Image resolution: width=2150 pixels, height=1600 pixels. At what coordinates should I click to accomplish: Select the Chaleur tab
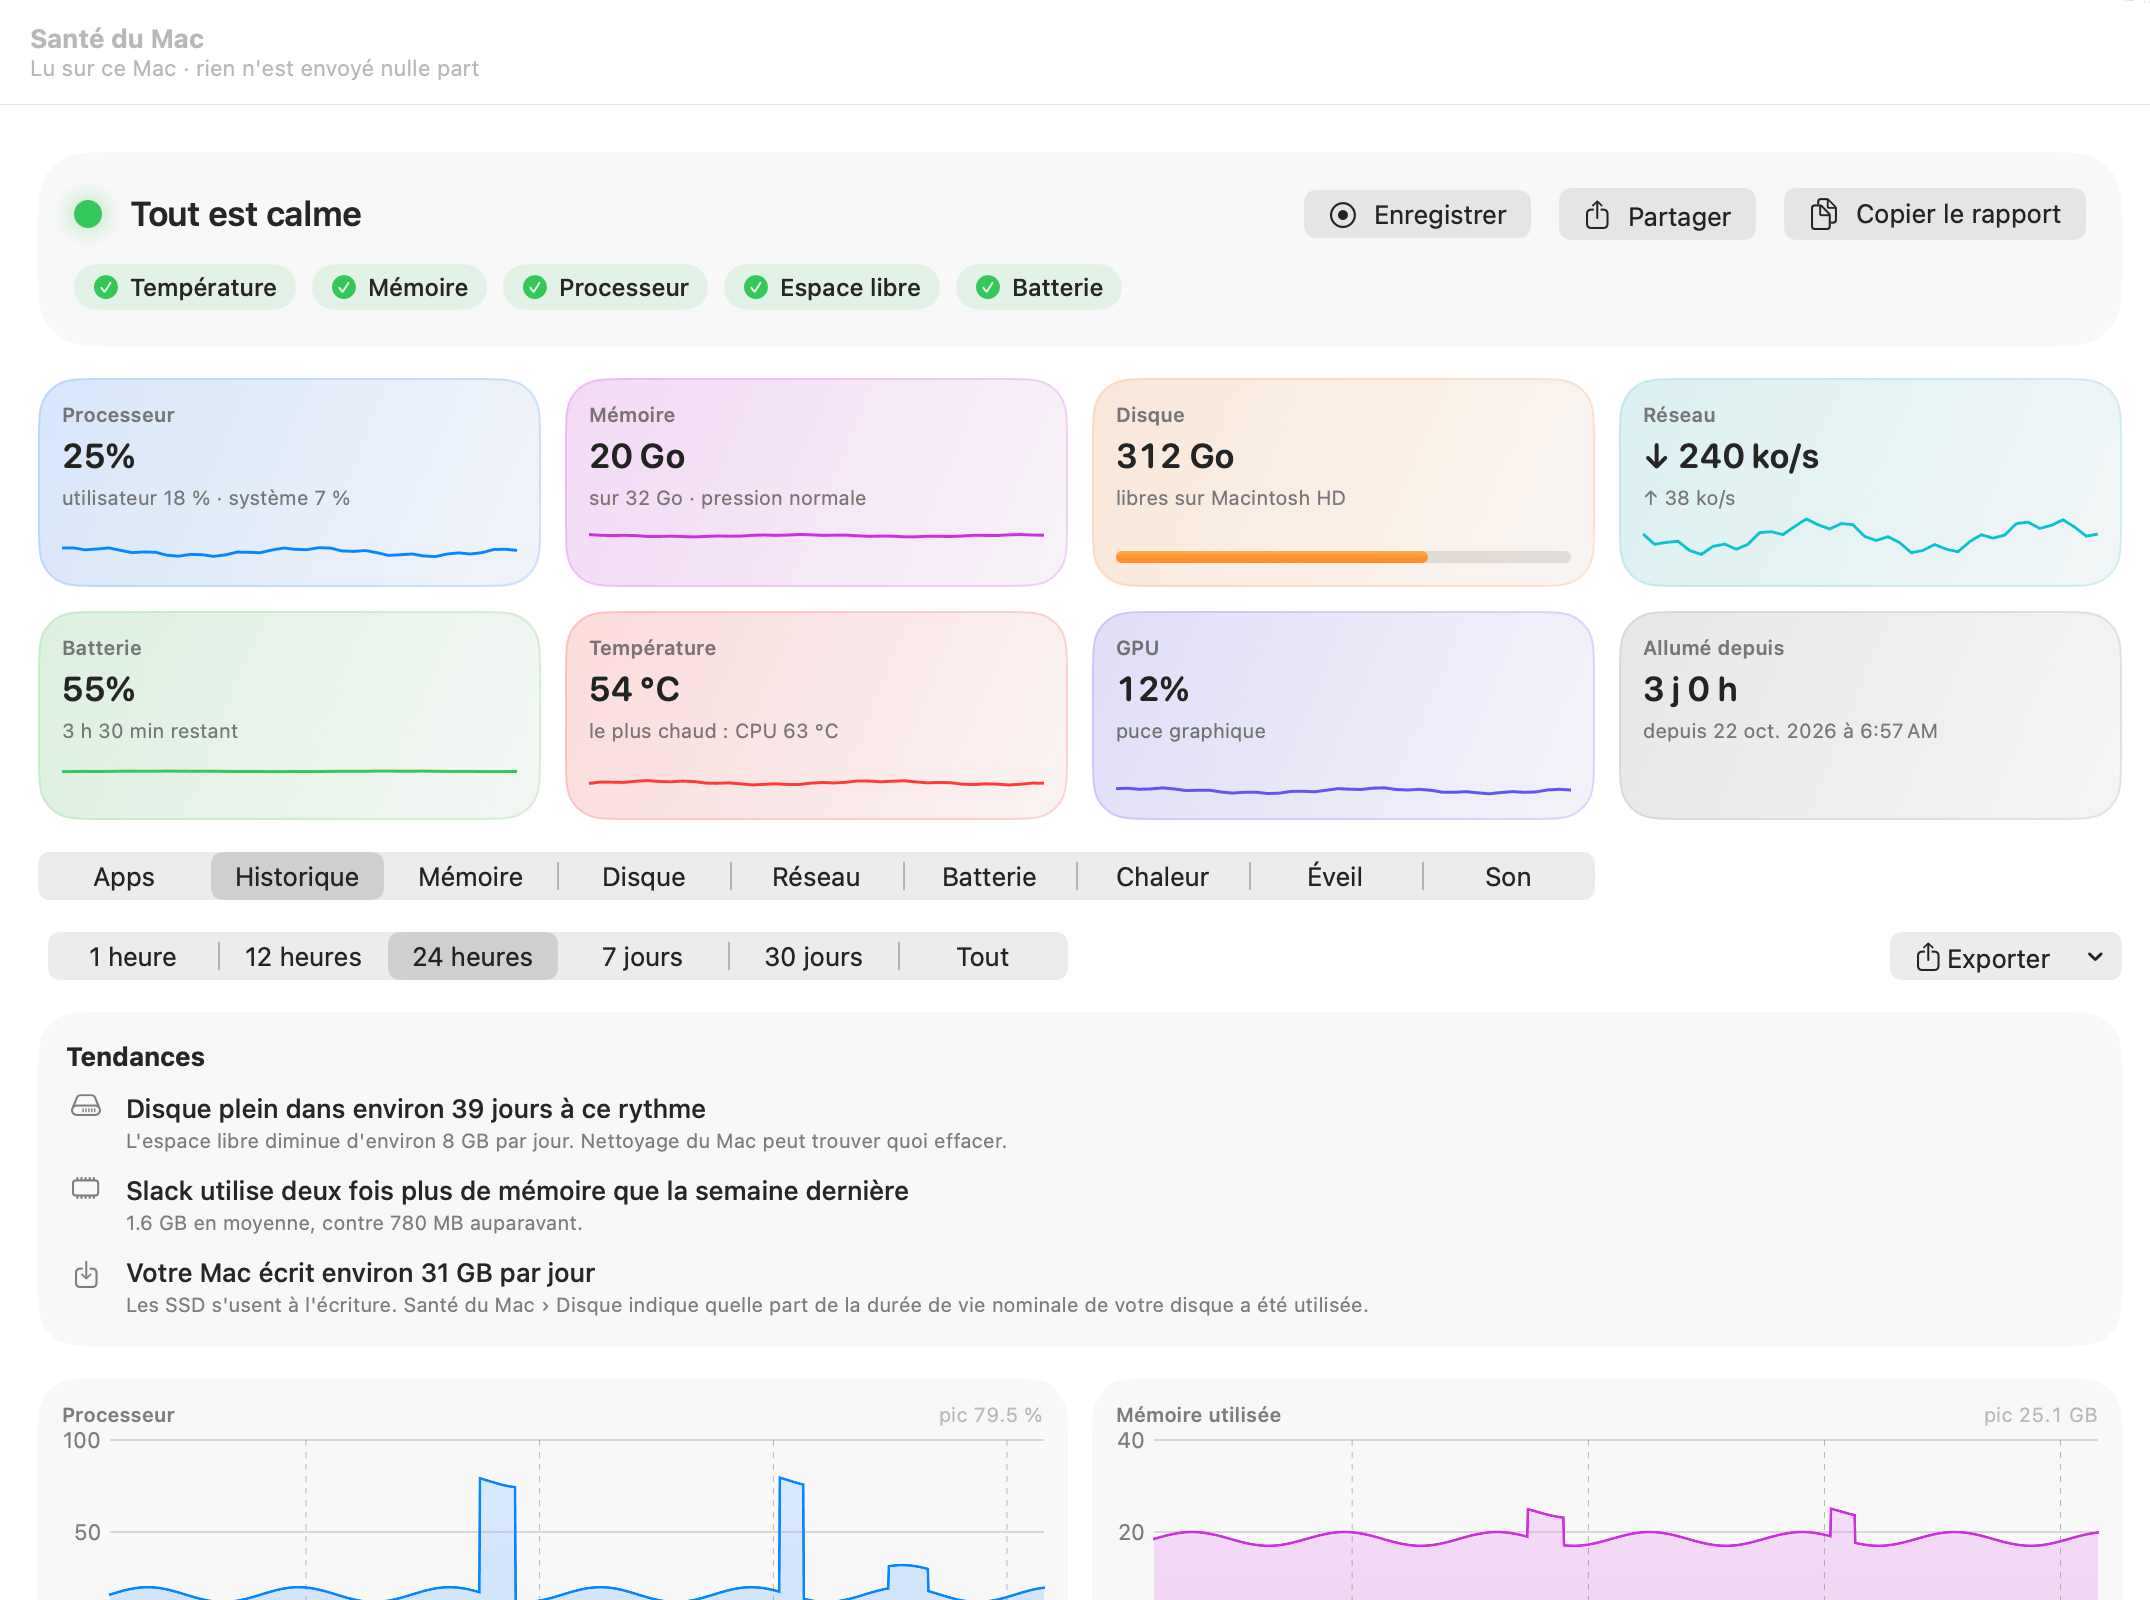click(1162, 877)
